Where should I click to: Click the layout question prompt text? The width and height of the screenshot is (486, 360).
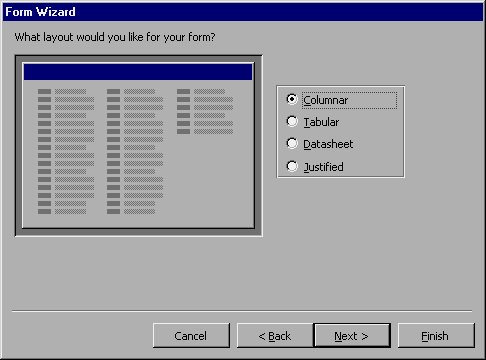point(115,37)
